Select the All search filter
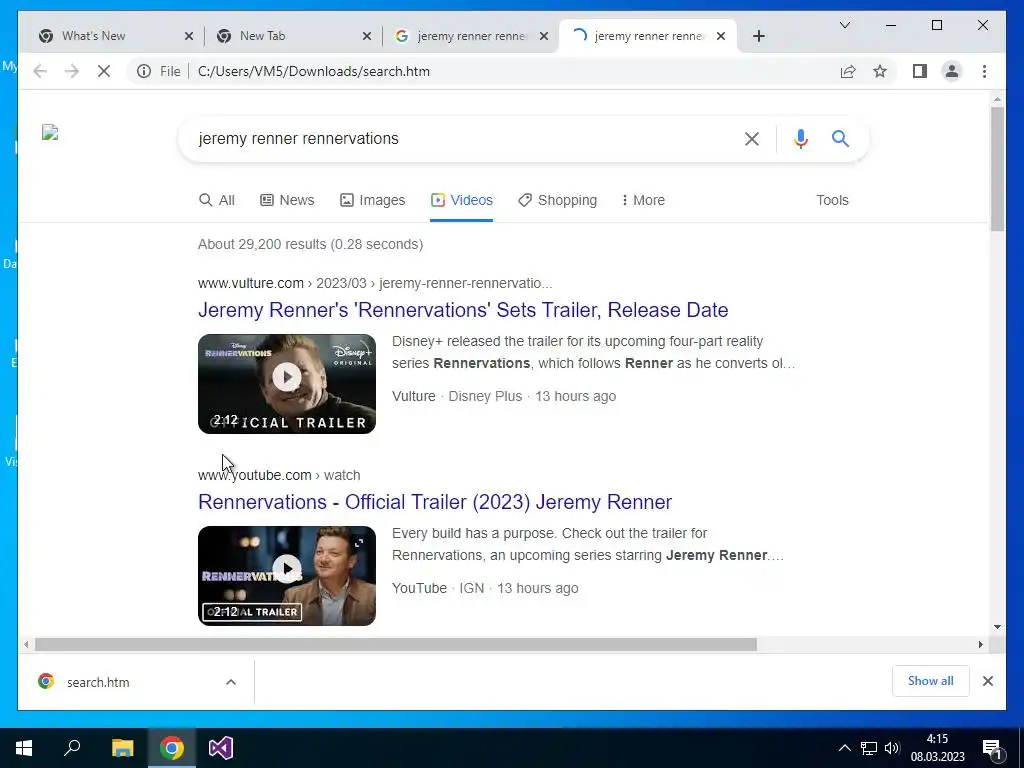1024x768 pixels. [x=217, y=200]
